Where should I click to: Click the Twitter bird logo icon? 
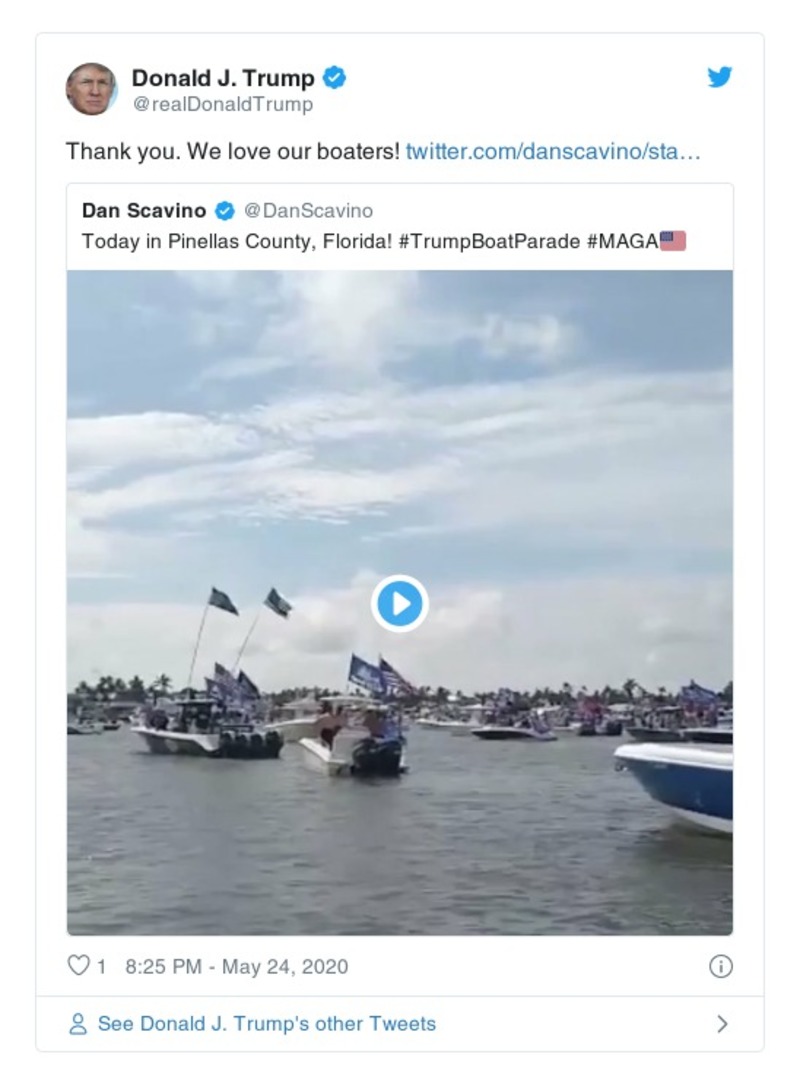coord(720,78)
